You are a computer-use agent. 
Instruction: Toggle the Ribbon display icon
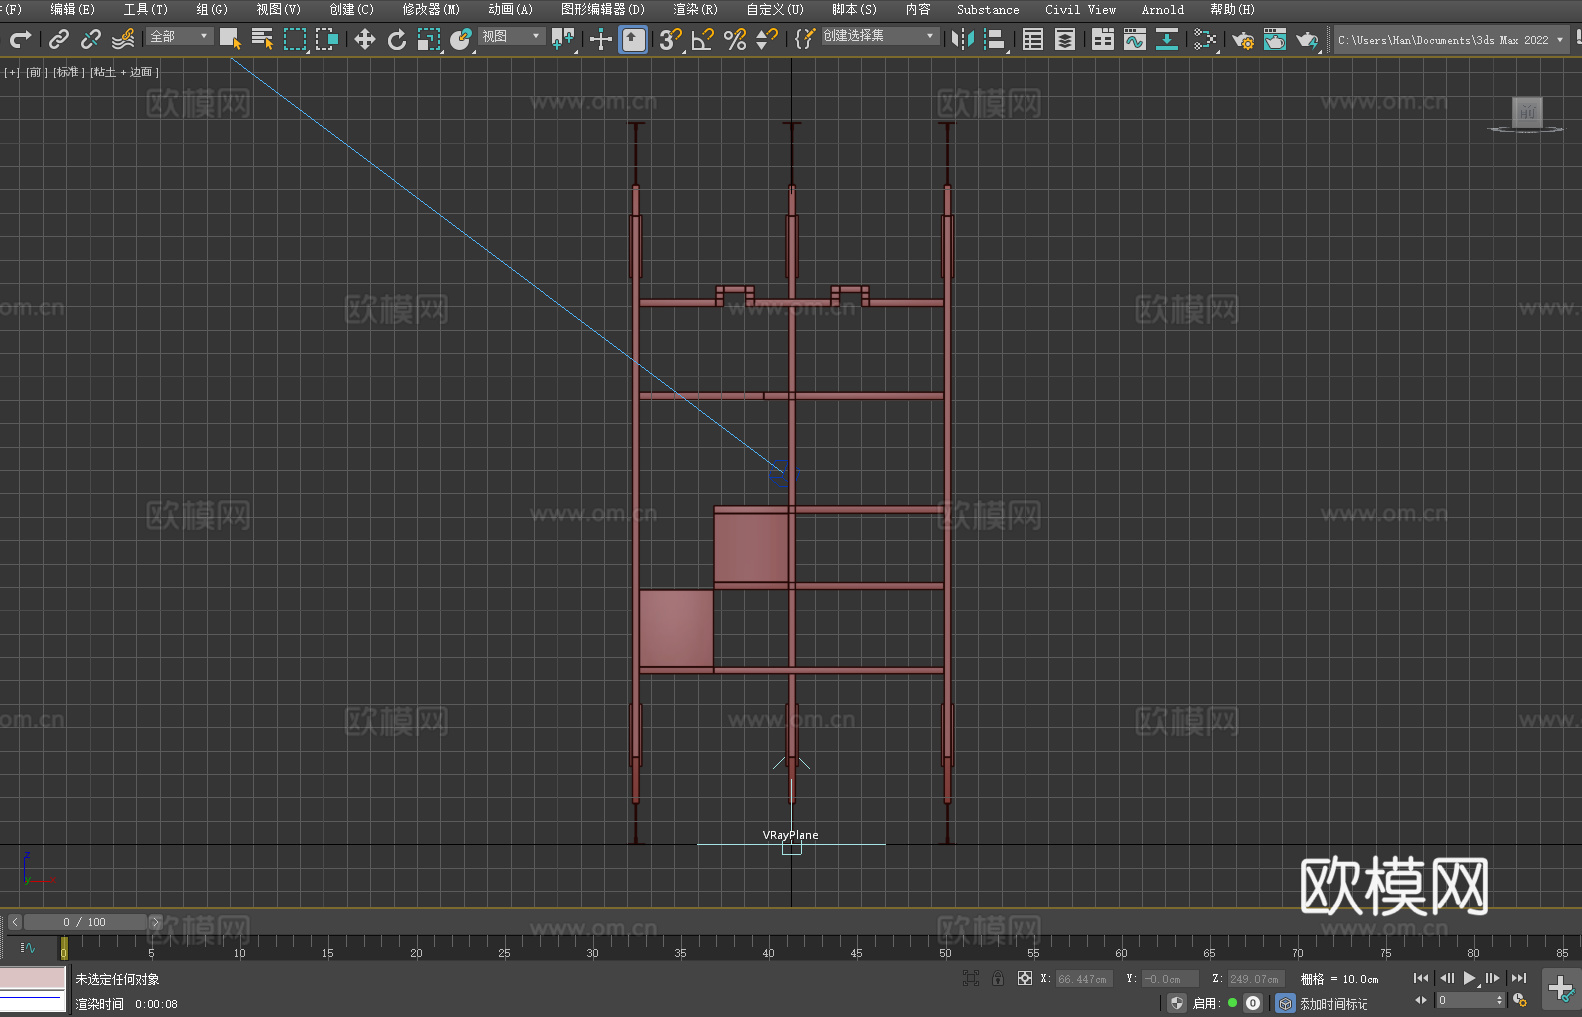1103,39
